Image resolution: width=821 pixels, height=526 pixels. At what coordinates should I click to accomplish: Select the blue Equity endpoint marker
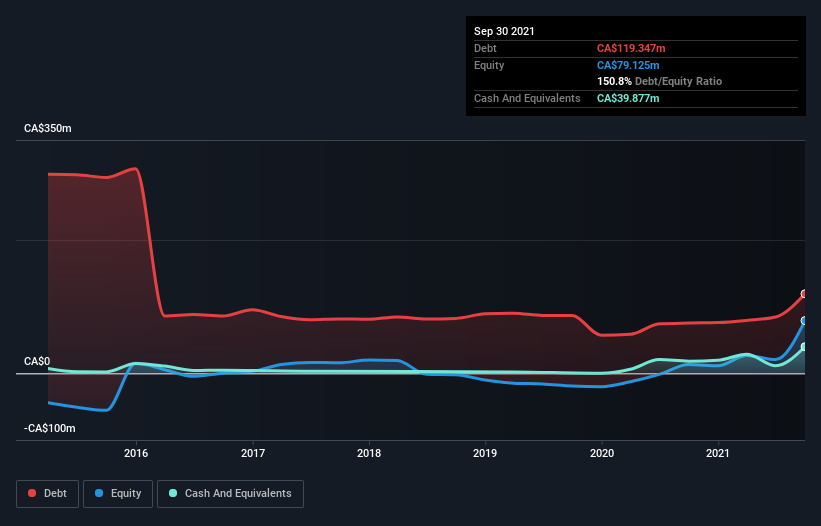(x=804, y=321)
